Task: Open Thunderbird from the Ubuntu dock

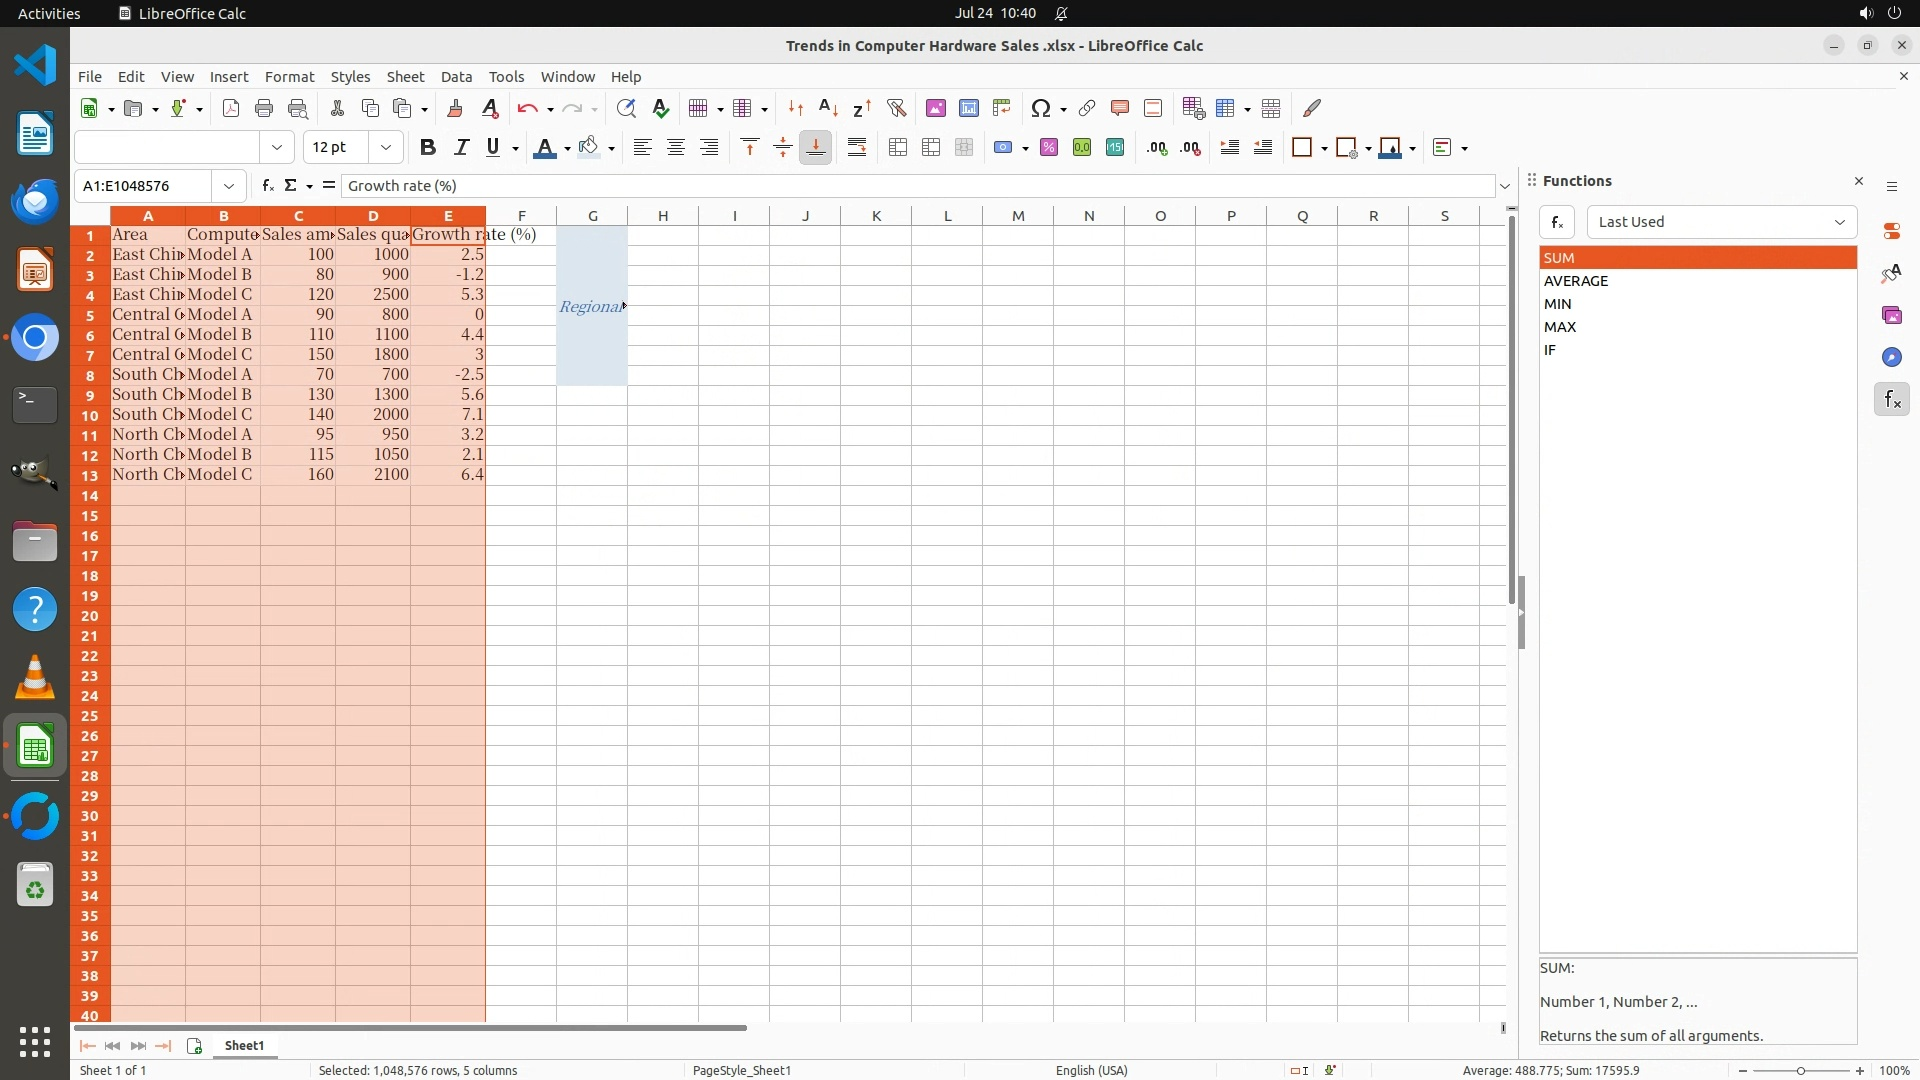Action: tap(35, 202)
